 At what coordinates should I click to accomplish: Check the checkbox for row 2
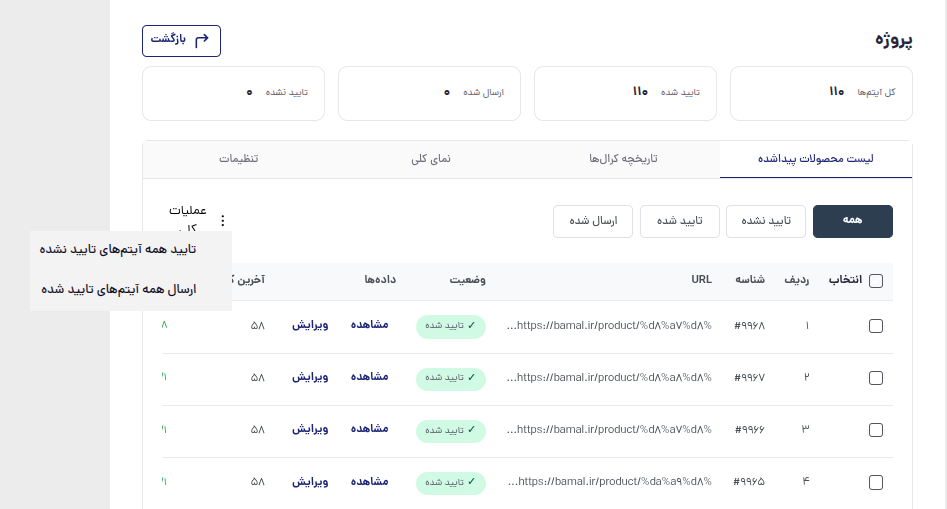pyautogui.click(x=876, y=378)
